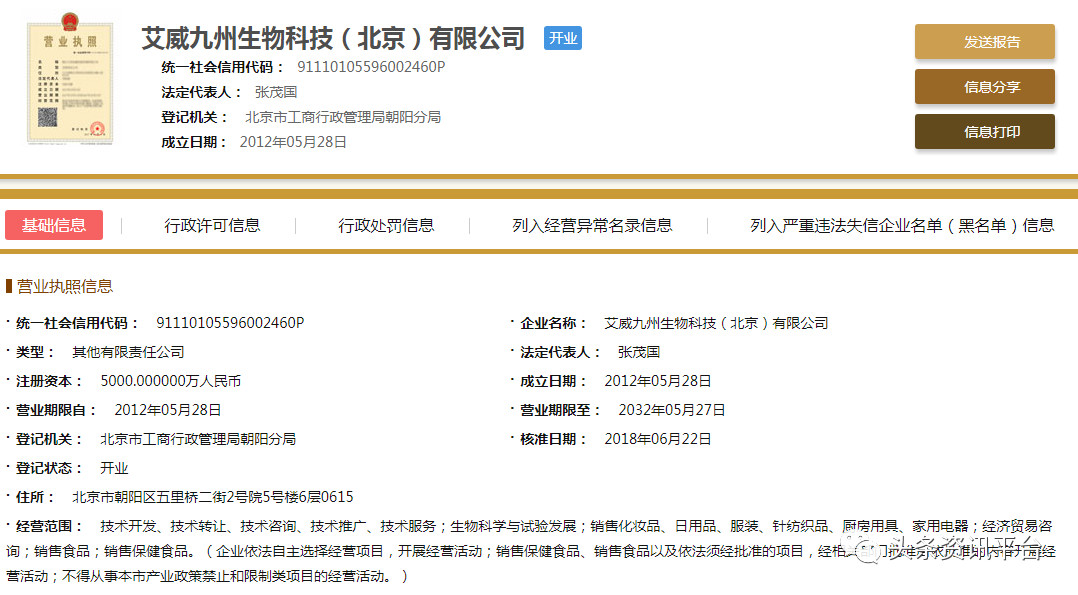Viewport: 1078px width, 595px height.
Task: Click the QR code on the license image
Action: pos(47,118)
